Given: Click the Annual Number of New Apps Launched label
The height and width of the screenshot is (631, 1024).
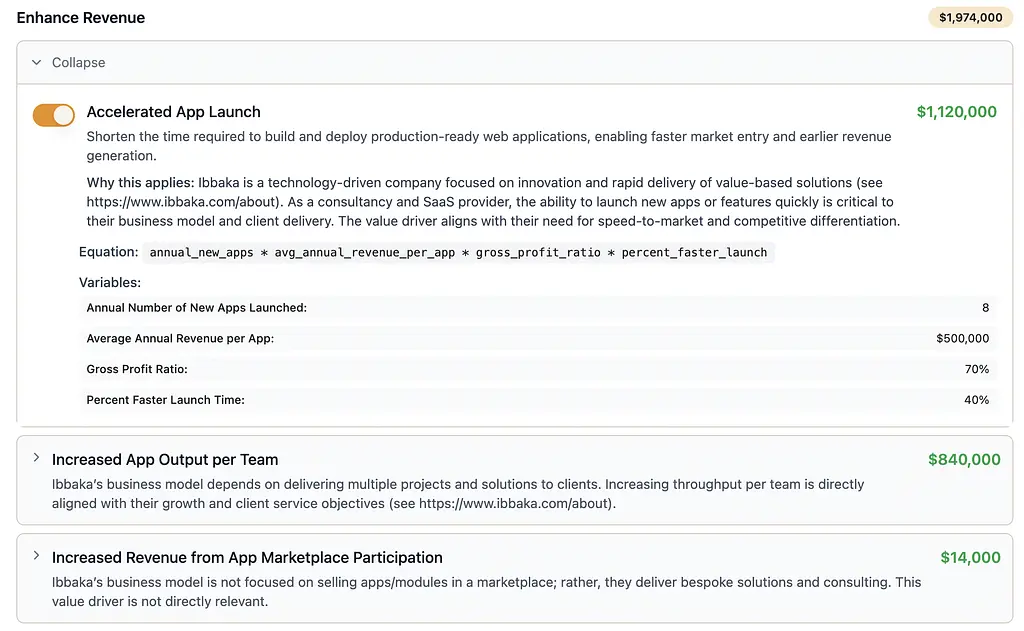Looking at the screenshot, I should point(196,308).
